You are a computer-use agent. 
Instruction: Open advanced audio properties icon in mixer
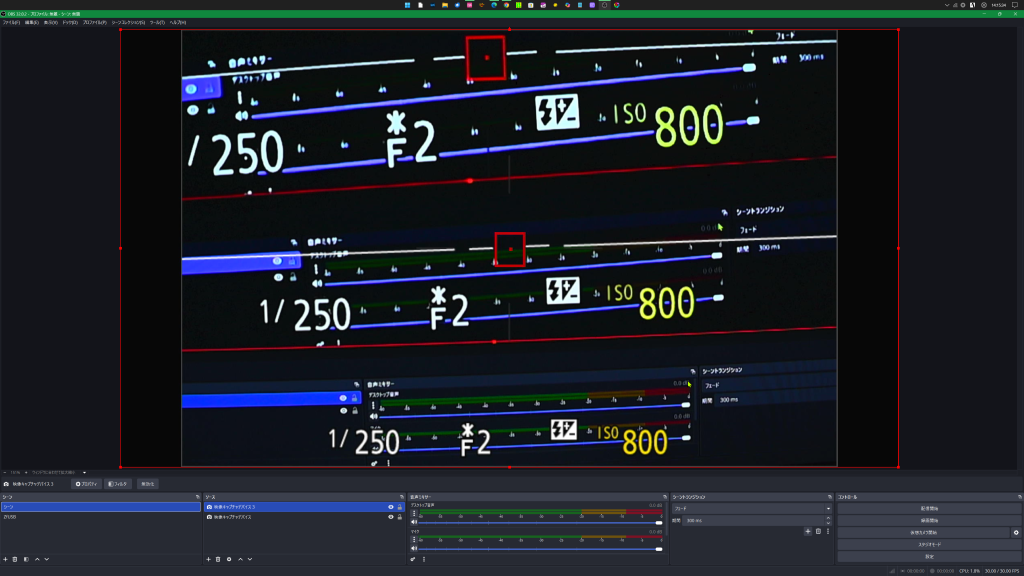(413, 559)
